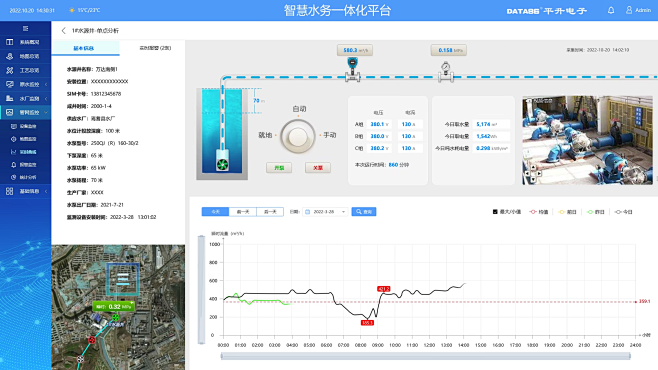Click the pipe network monitoring (管网监控) icon
Screen dimensions: 658x370
[x=10, y=112]
